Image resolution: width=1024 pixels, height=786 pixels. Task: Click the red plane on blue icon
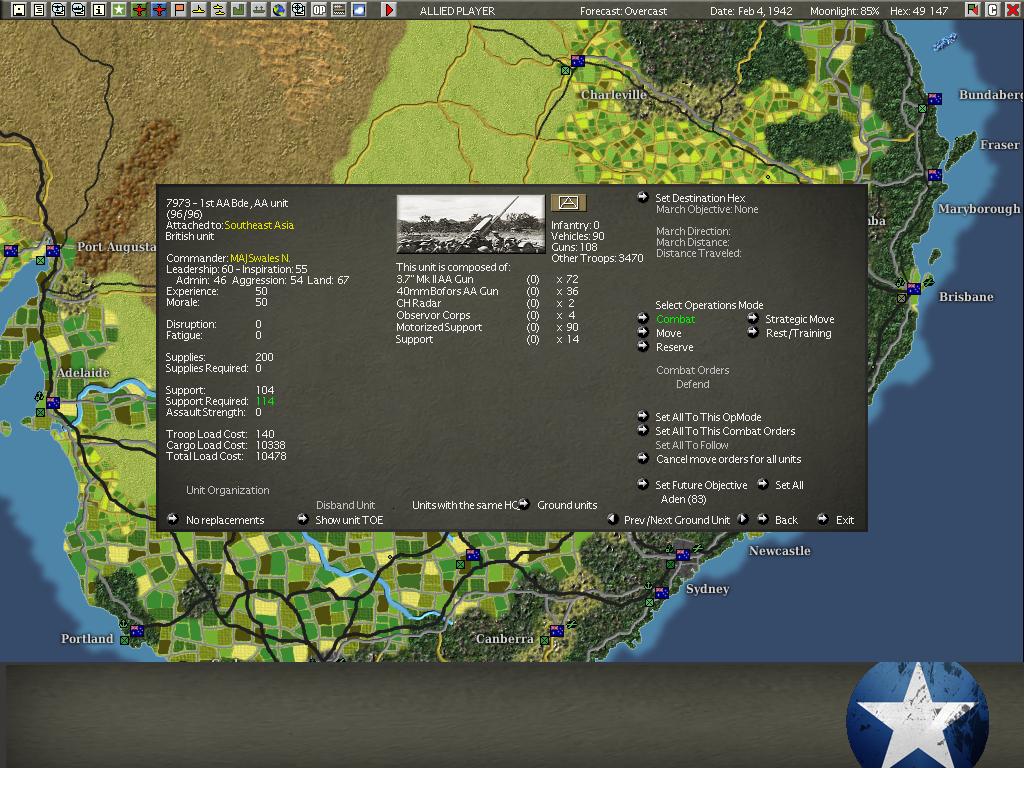[159, 10]
